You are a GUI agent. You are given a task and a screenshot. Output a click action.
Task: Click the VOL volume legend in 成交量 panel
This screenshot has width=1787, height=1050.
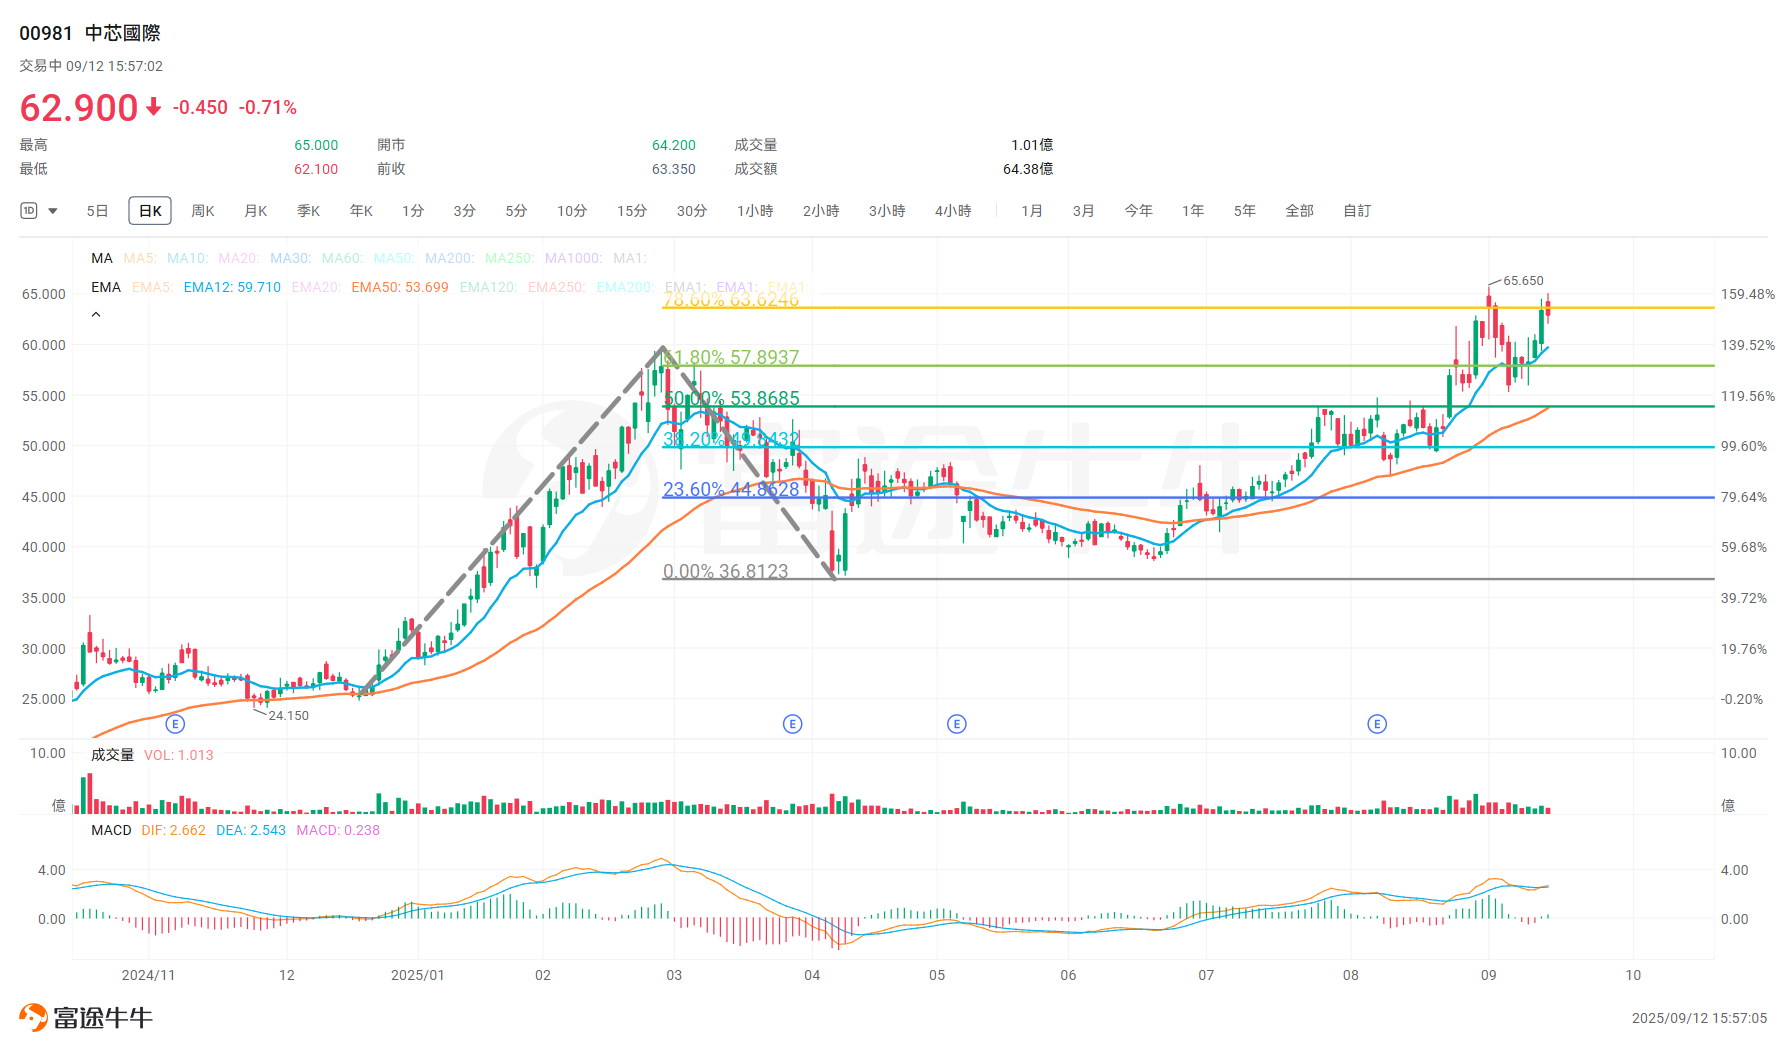pos(178,755)
